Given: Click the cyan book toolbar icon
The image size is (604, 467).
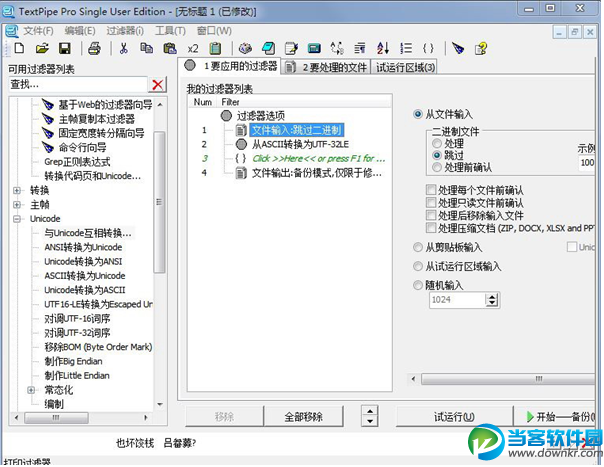Looking at the screenshot, I should [268, 48].
